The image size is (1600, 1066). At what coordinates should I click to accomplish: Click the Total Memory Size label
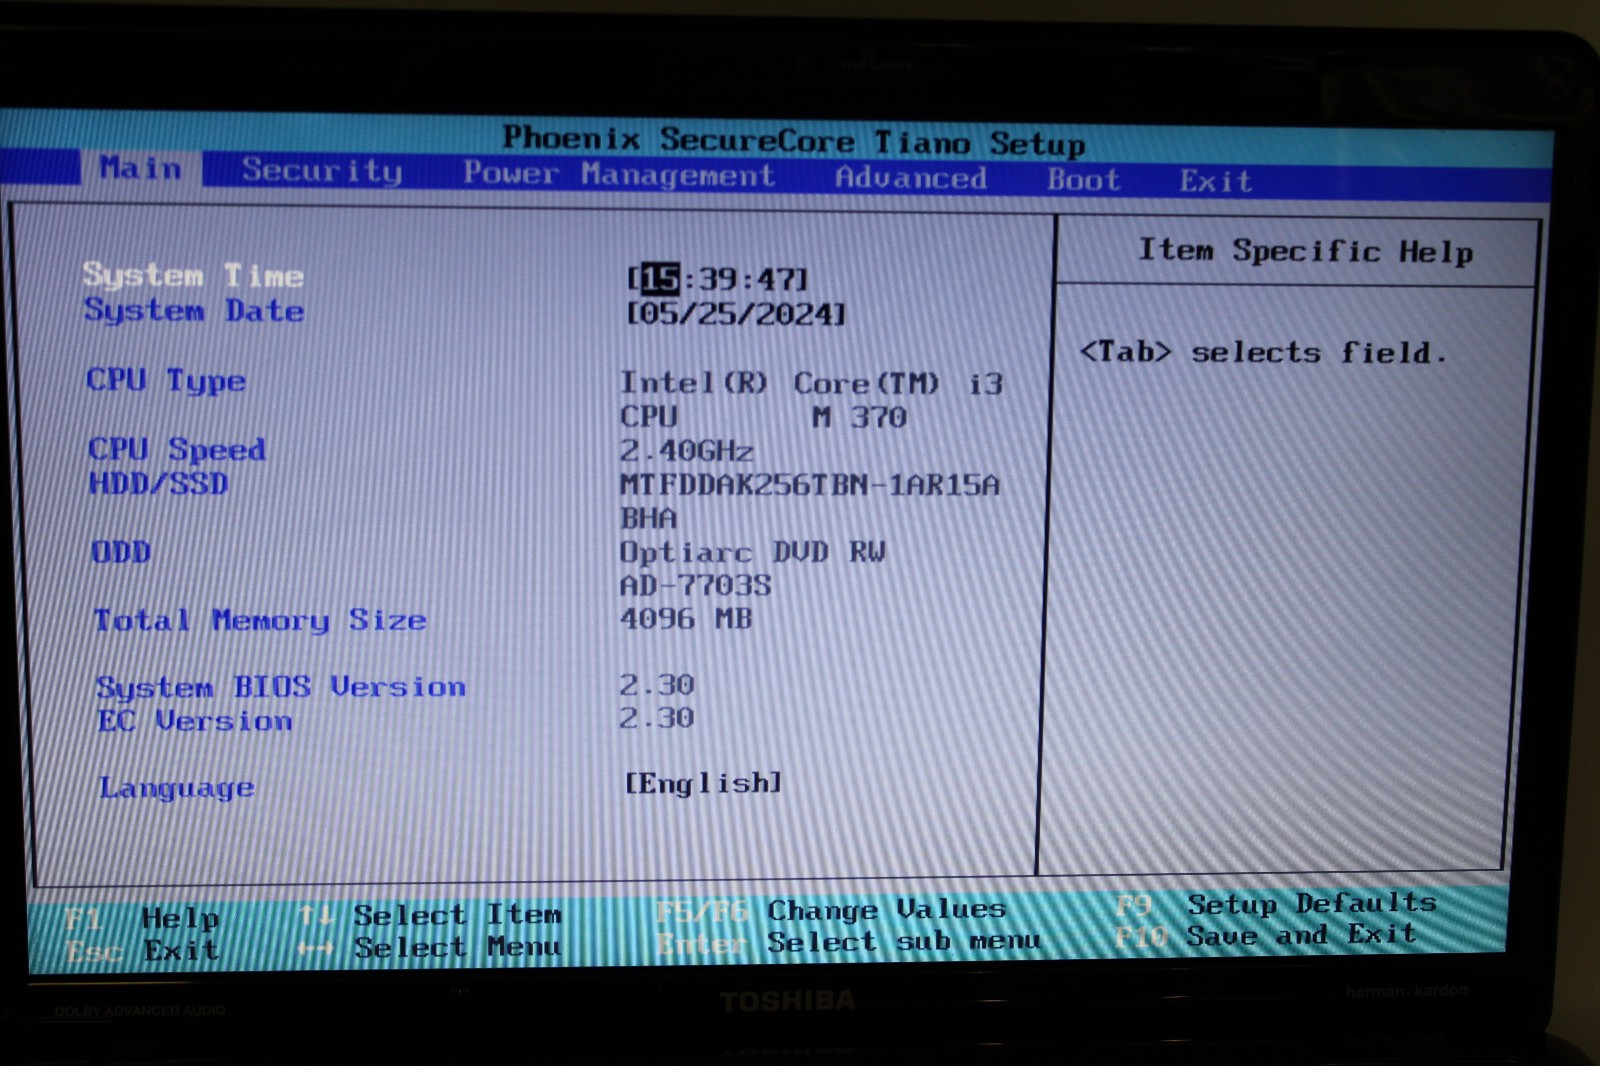tap(260, 620)
